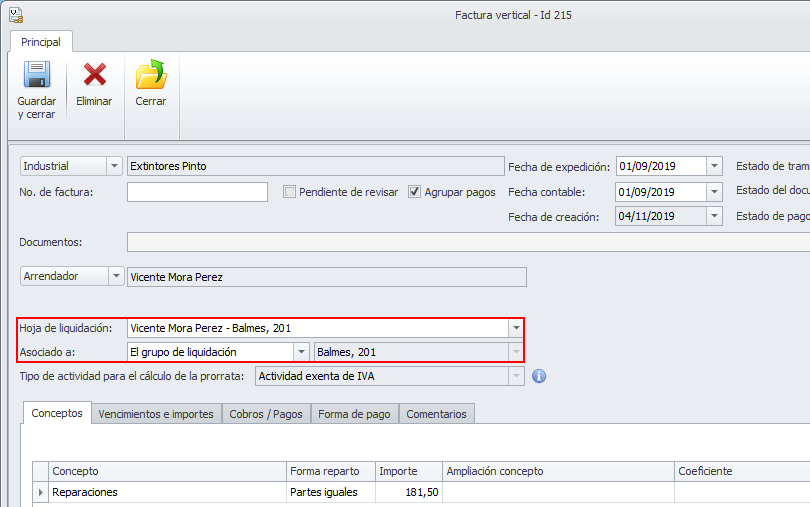This screenshot has height=507, width=810.
Task: Select the Principal ribbon tab
Action: click(x=41, y=42)
